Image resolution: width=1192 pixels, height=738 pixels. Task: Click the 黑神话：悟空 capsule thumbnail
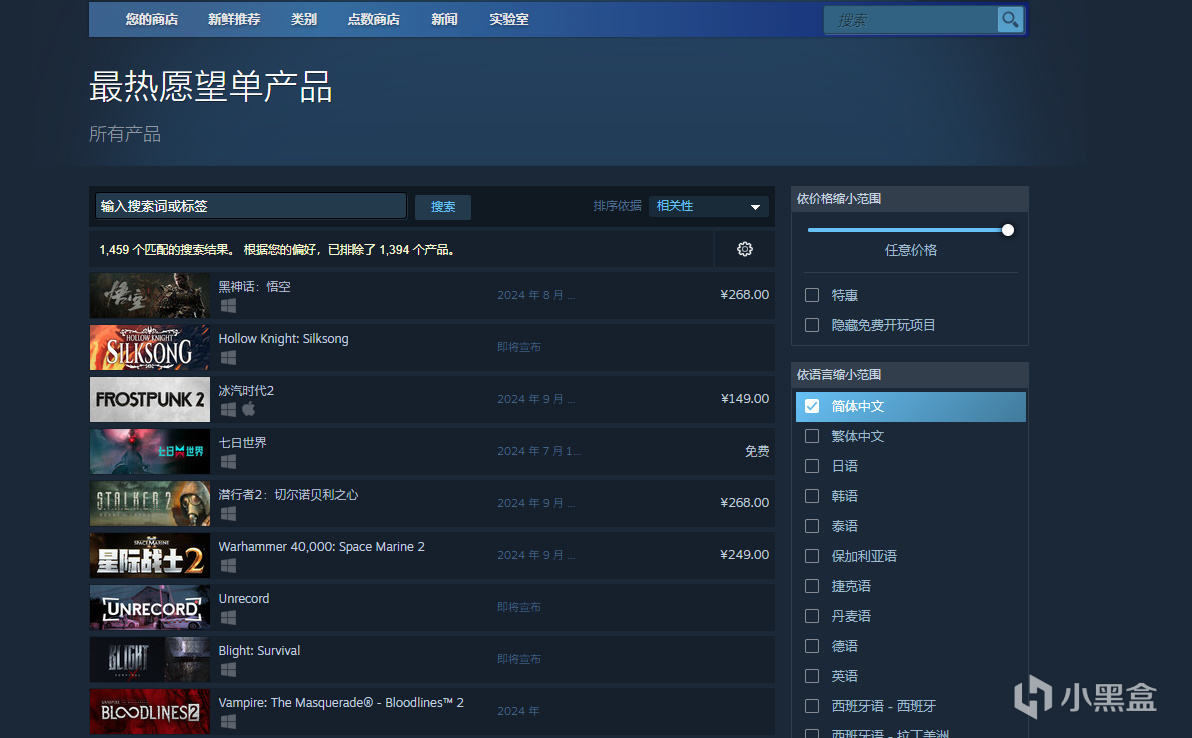point(150,296)
